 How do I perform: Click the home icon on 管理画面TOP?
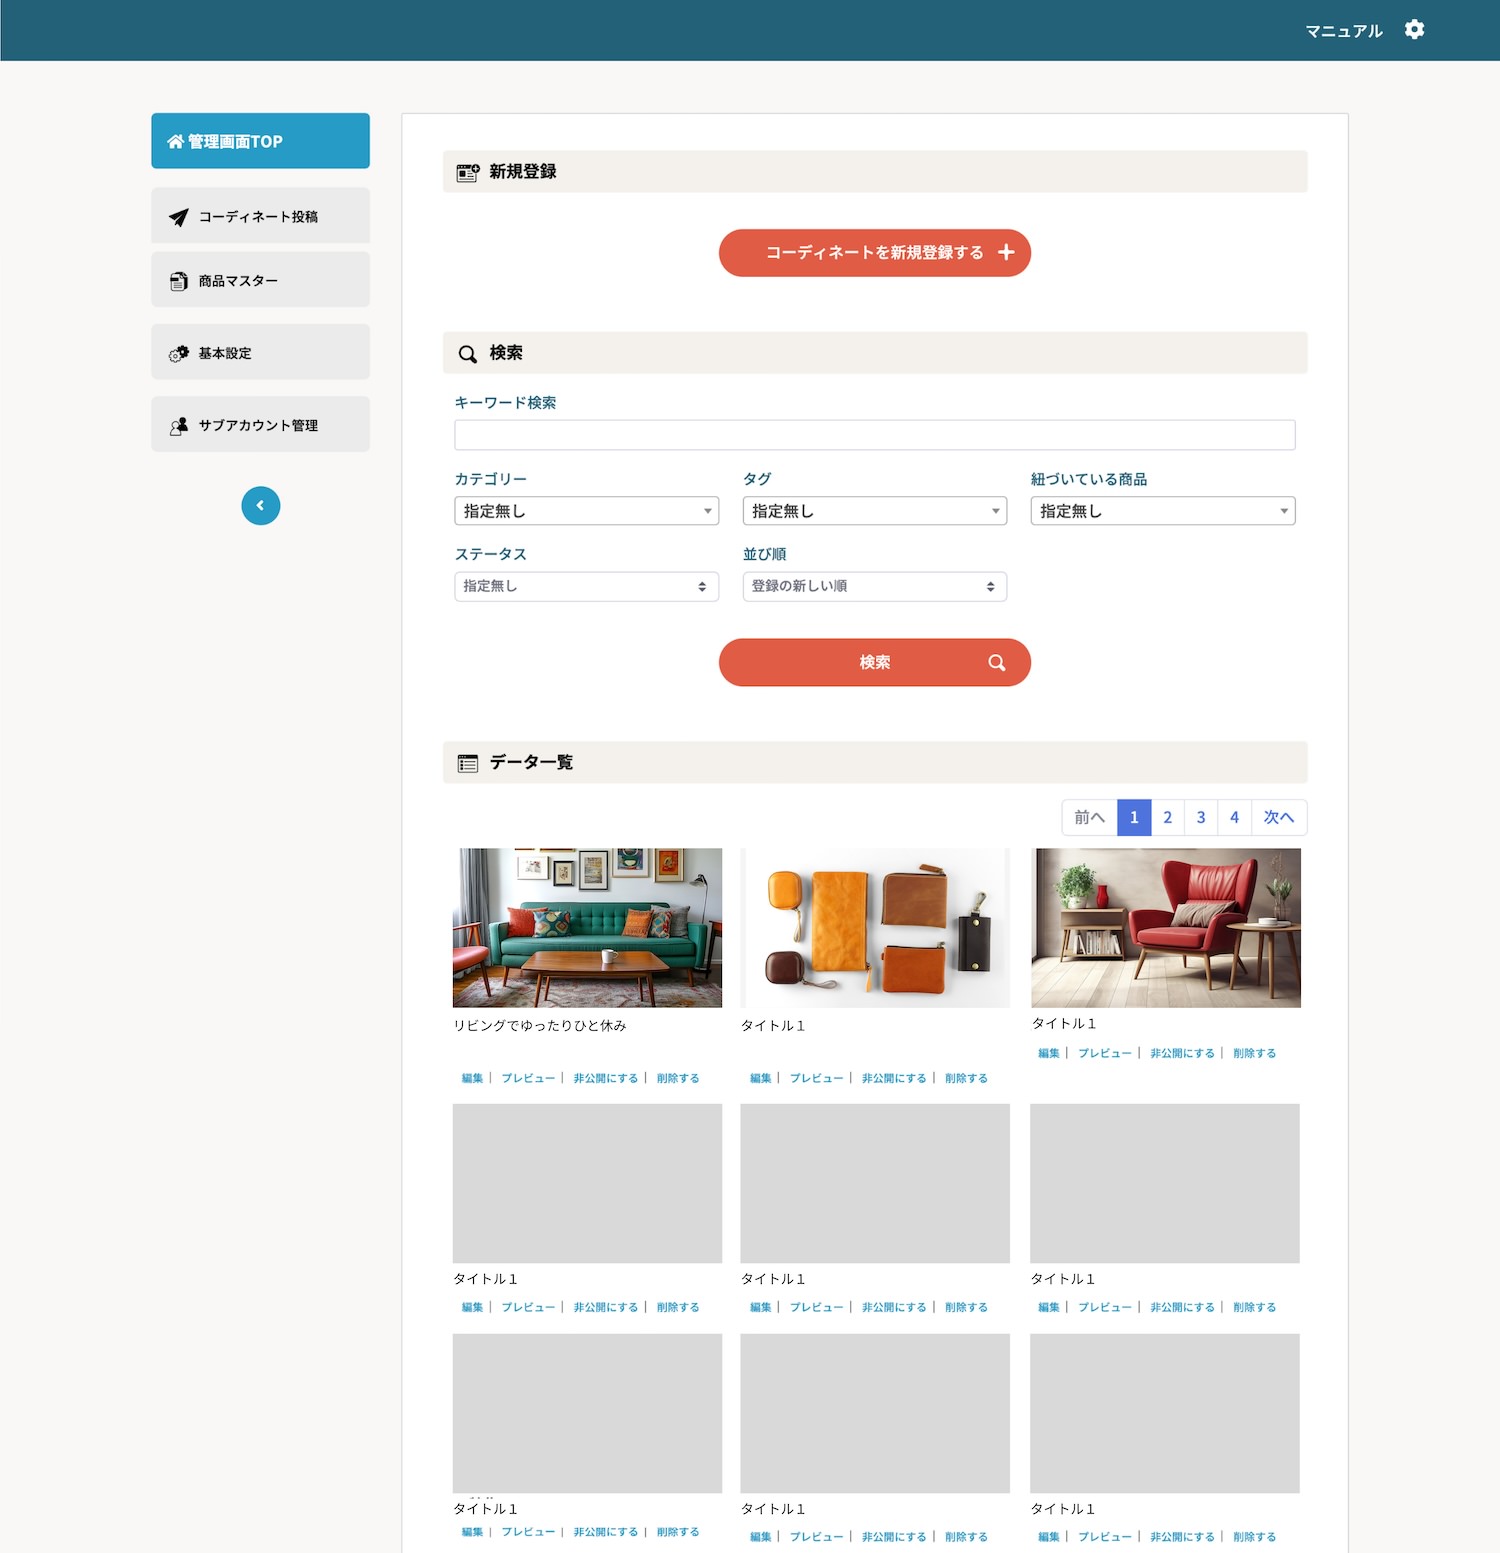(175, 142)
